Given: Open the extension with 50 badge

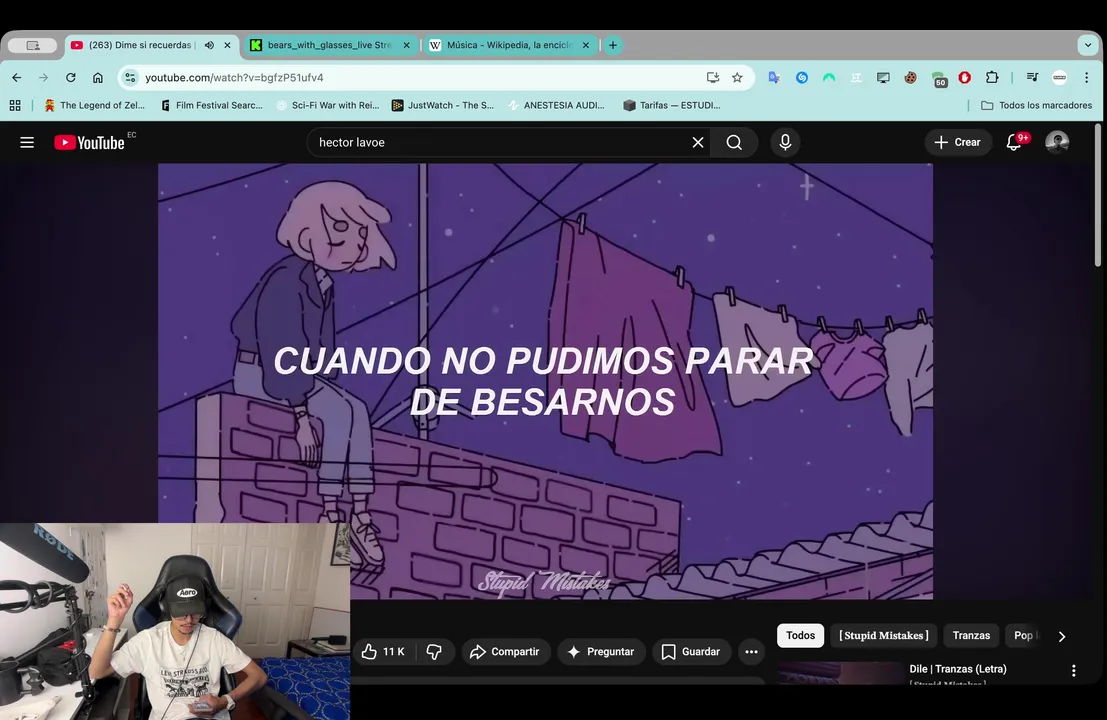Looking at the screenshot, I should click(938, 78).
